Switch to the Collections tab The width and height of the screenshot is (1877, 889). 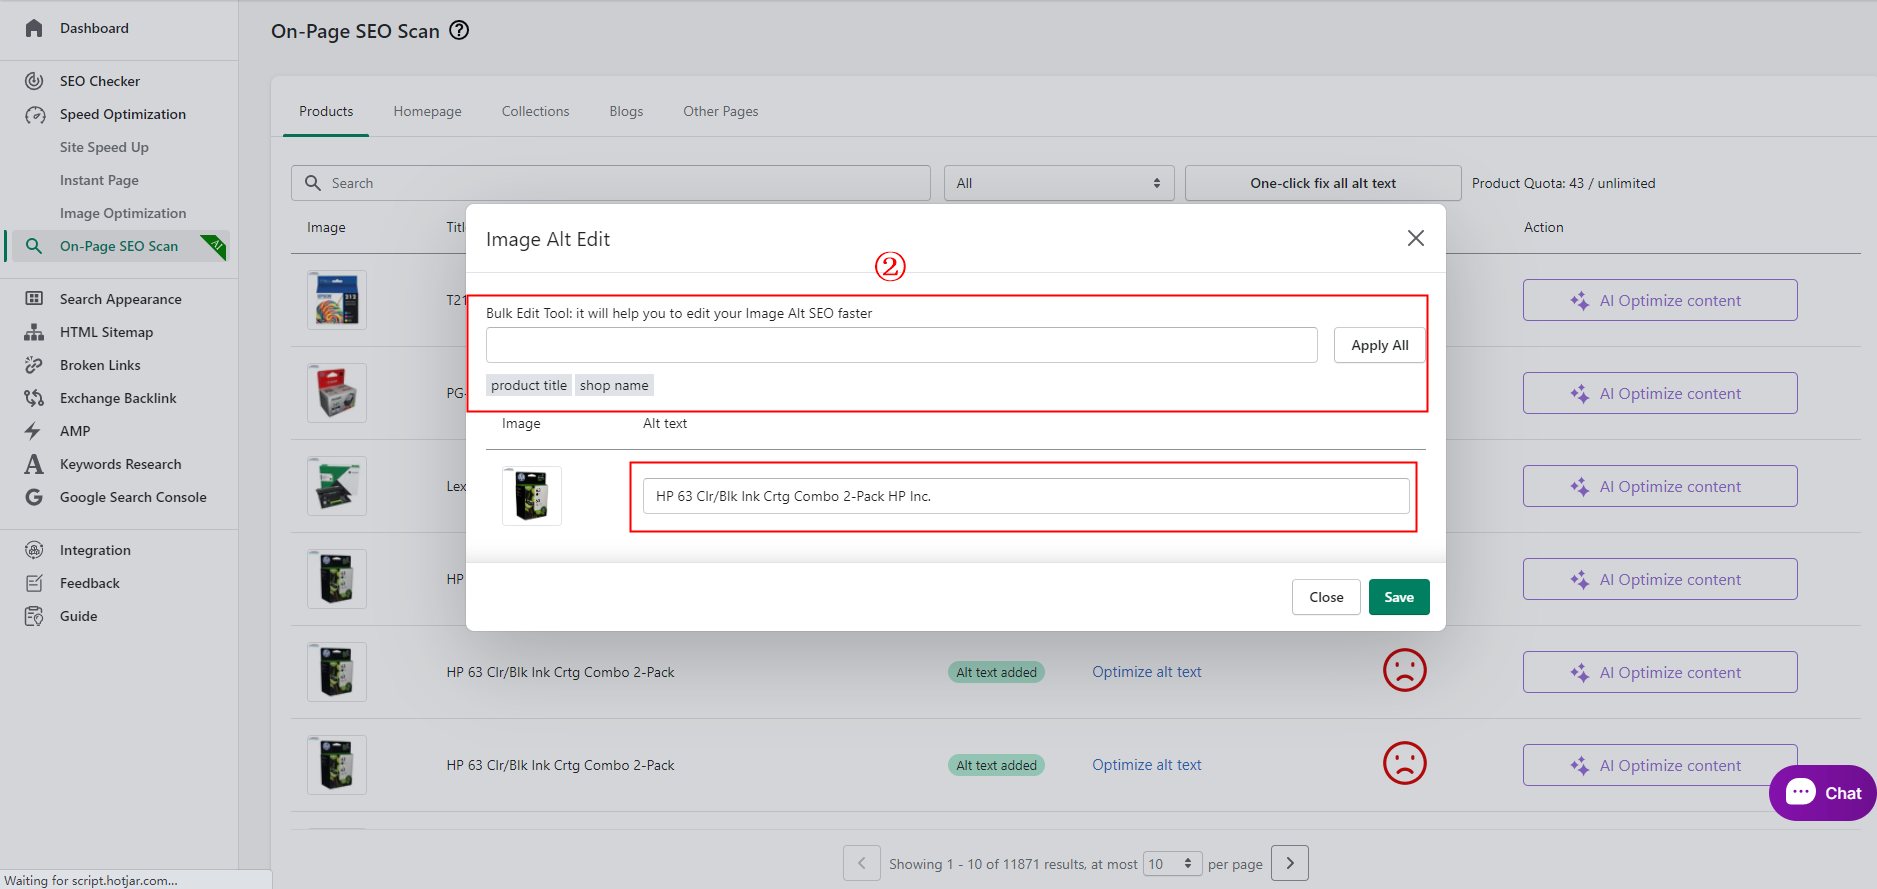point(535,111)
